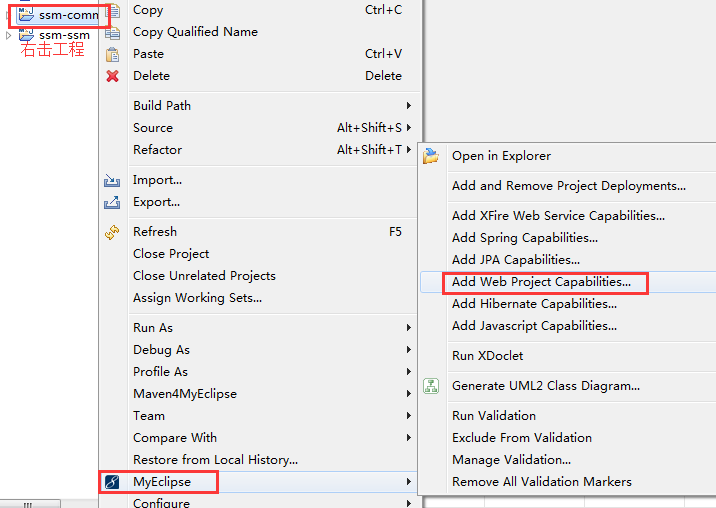Click the Copy Qualified Name icon
Viewport: 716px width, 508px height.
tap(113, 32)
